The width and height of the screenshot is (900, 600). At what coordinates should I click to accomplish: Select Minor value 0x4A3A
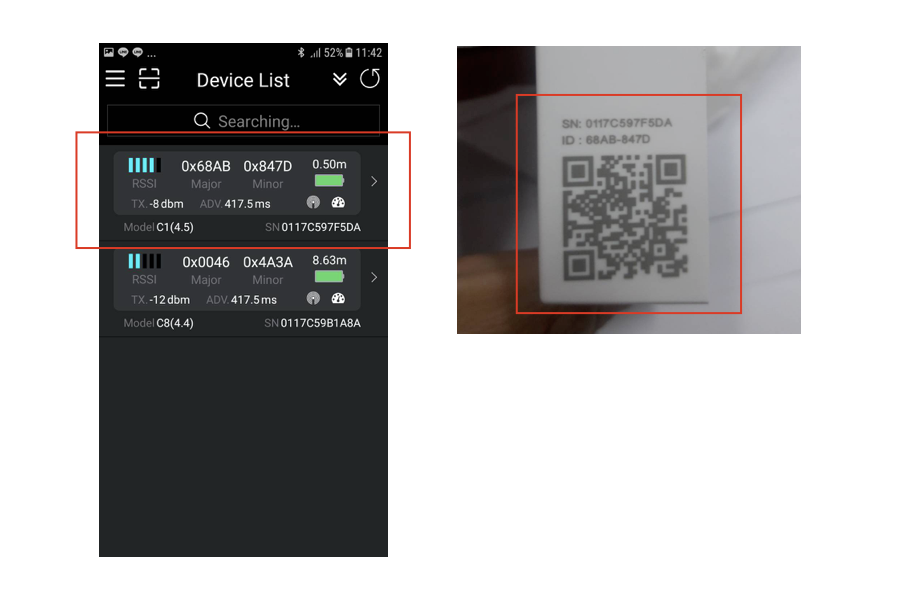click(x=268, y=262)
